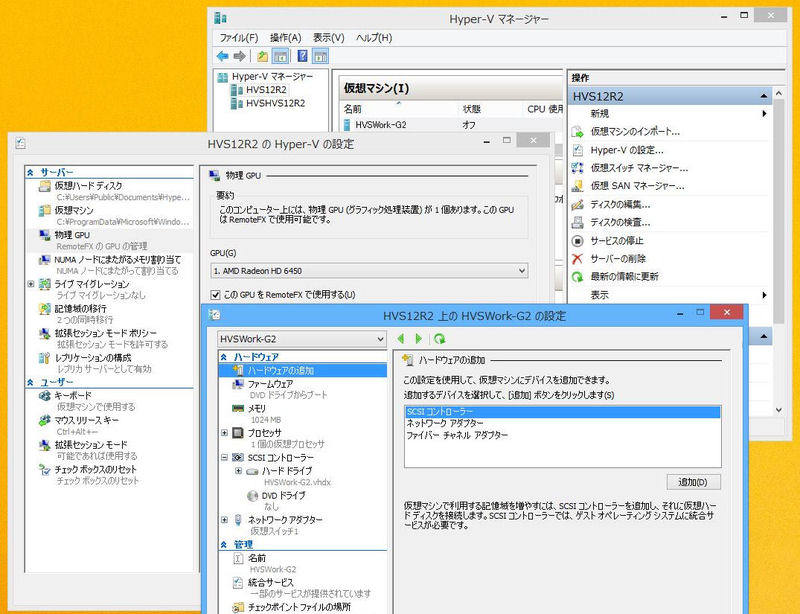Select HVS12R2 server in Hyper-V Manager tree
800x614 pixels.
click(x=266, y=90)
